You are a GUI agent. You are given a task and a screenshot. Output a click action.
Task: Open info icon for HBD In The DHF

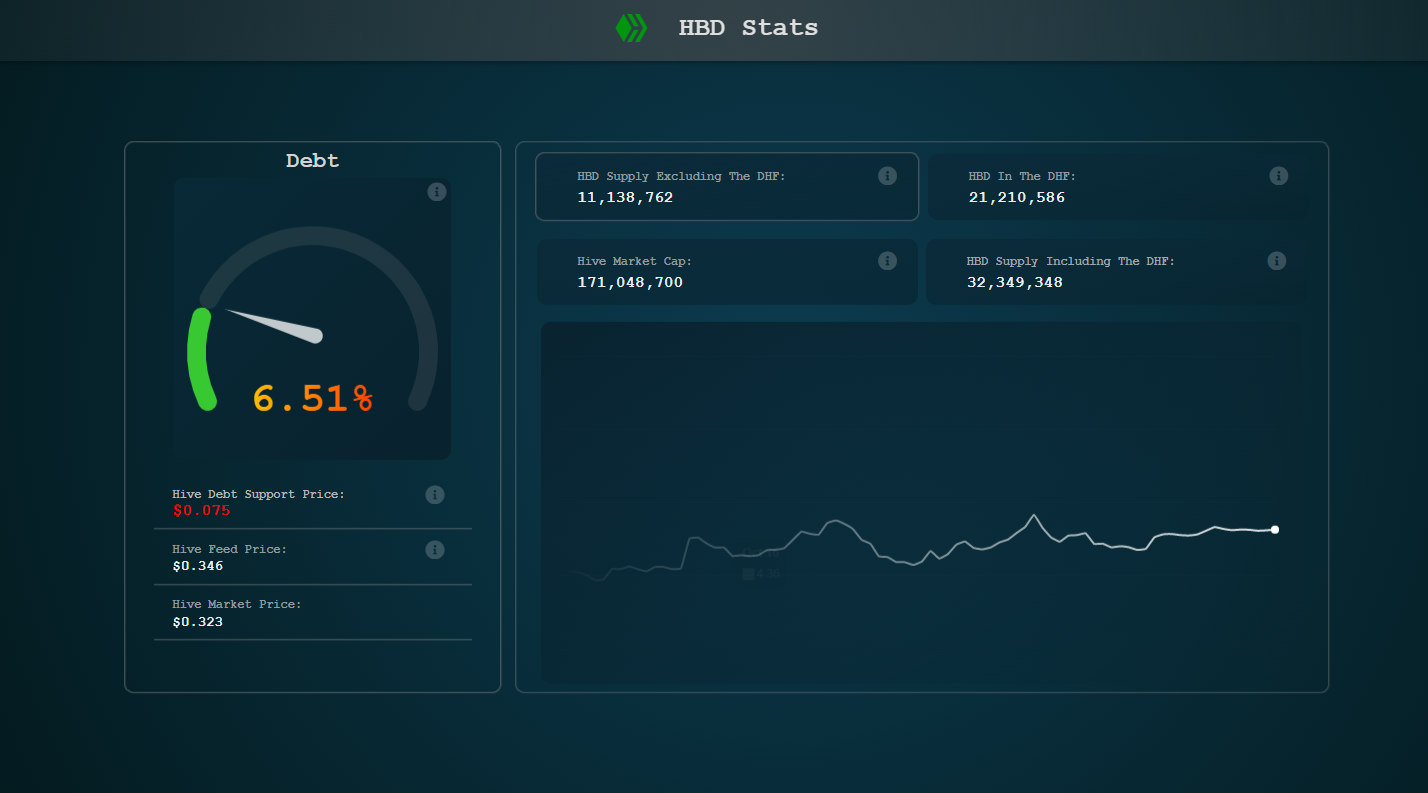(1279, 176)
